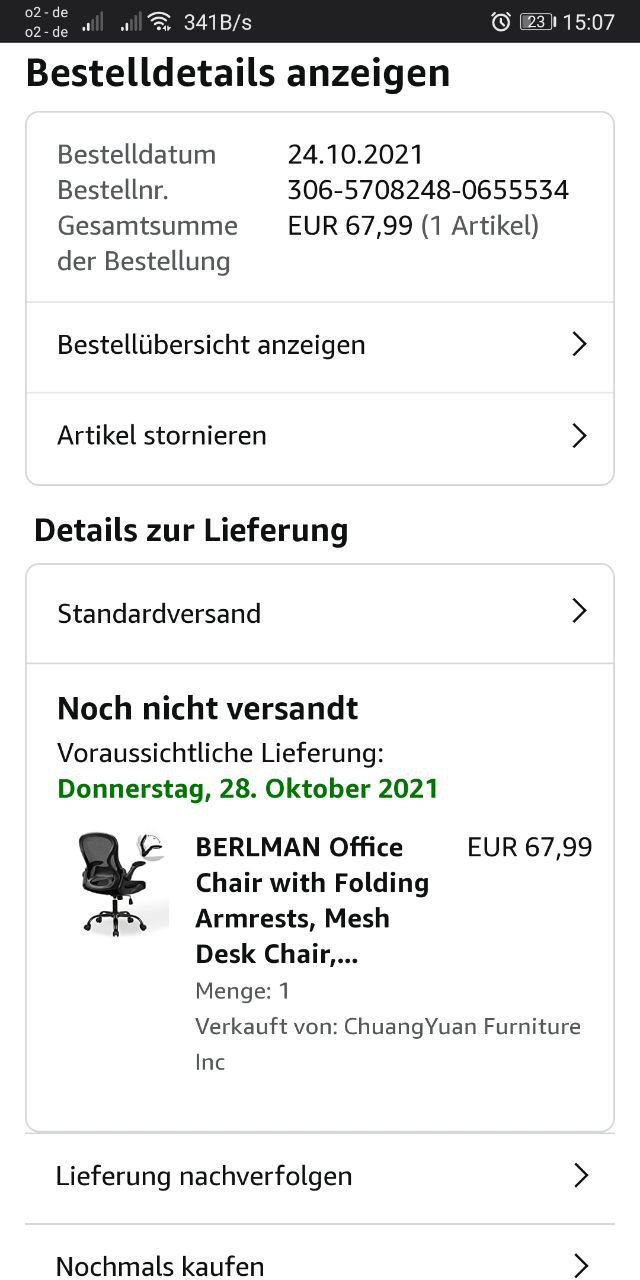Track delivery via Lieferung nachverfolgen
This screenshot has height=1280, width=640.
204,1176
